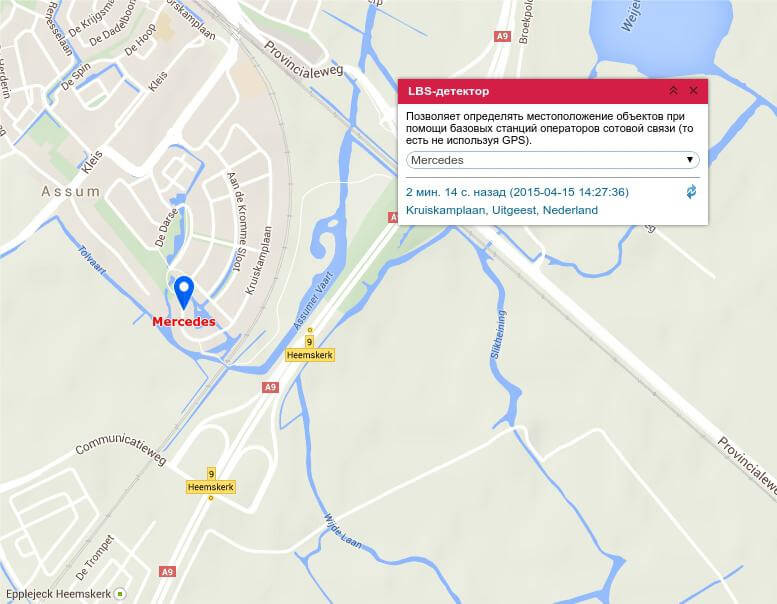
Task: Close the LBS-детектор panel
Action: click(693, 91)
